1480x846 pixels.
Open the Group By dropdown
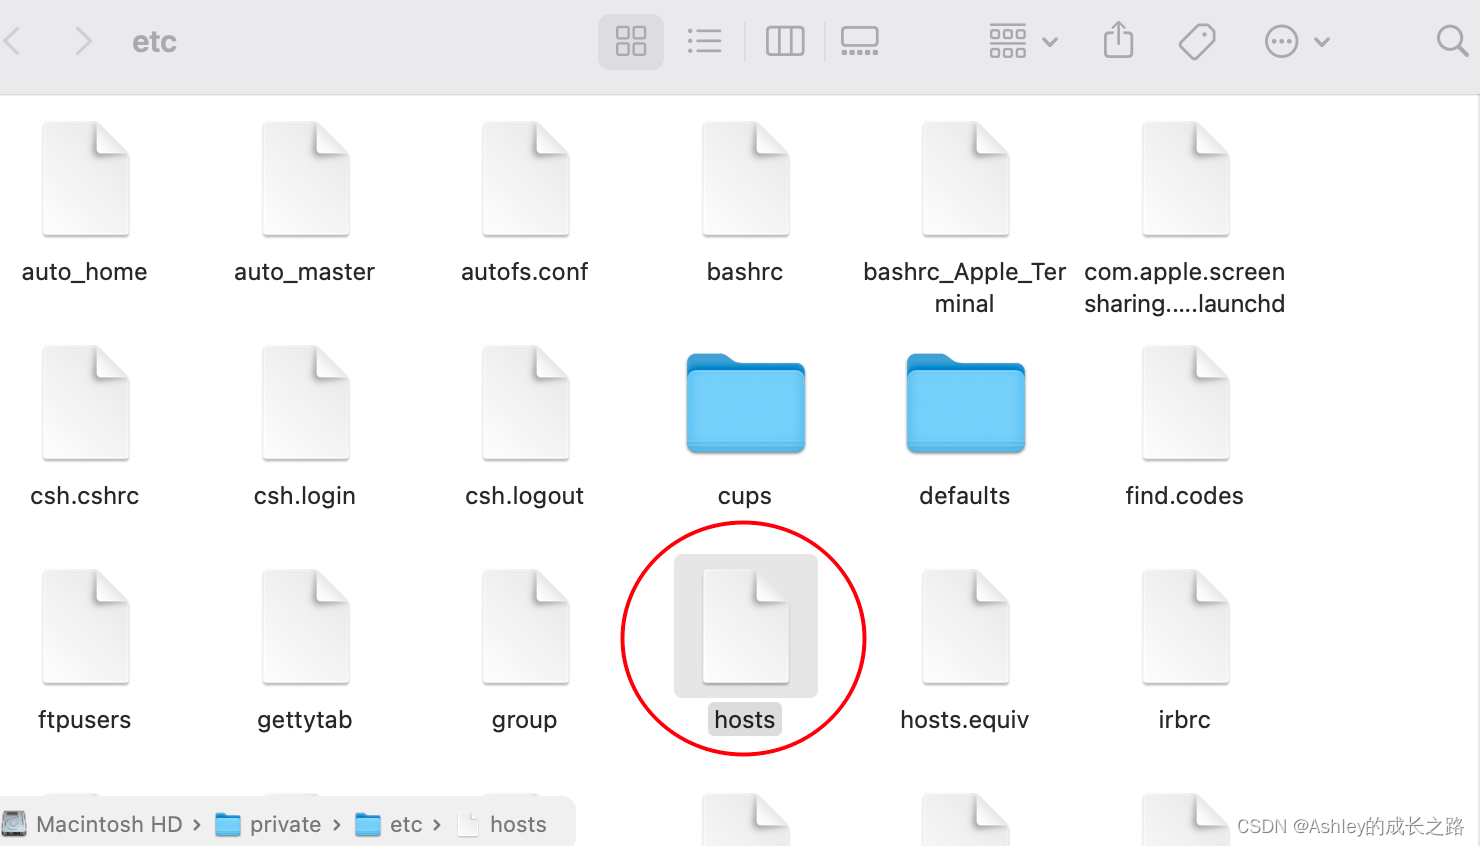[x=1022, y=41]
